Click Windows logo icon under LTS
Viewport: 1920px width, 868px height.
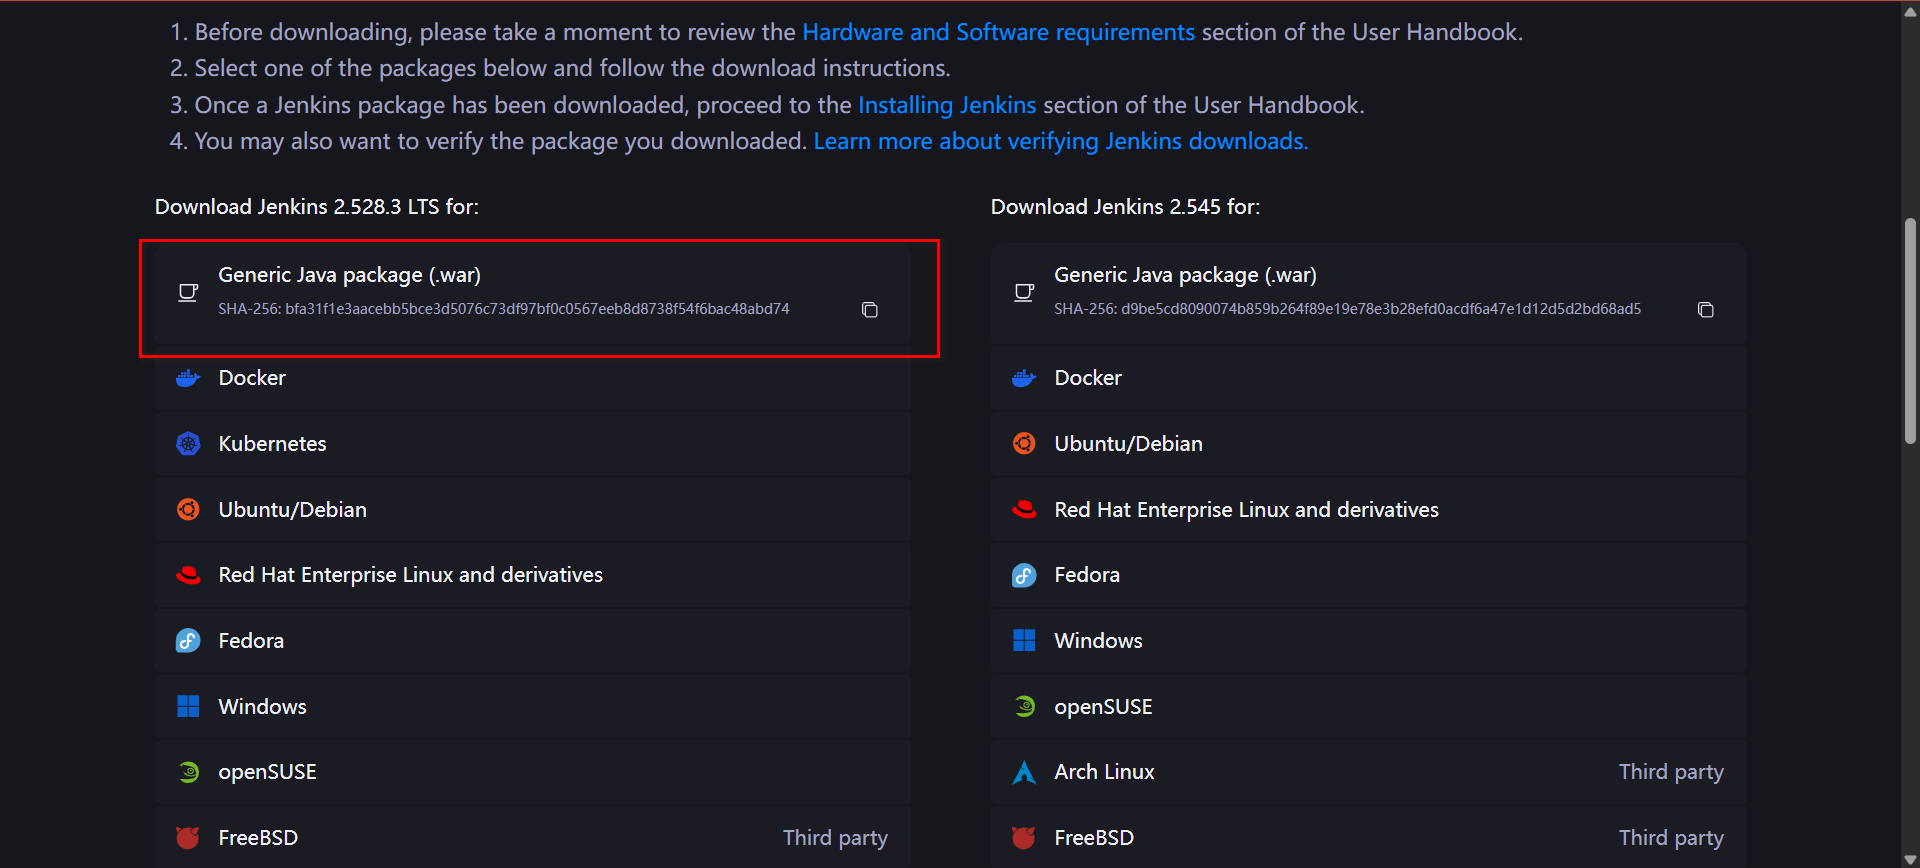(188, 707)
